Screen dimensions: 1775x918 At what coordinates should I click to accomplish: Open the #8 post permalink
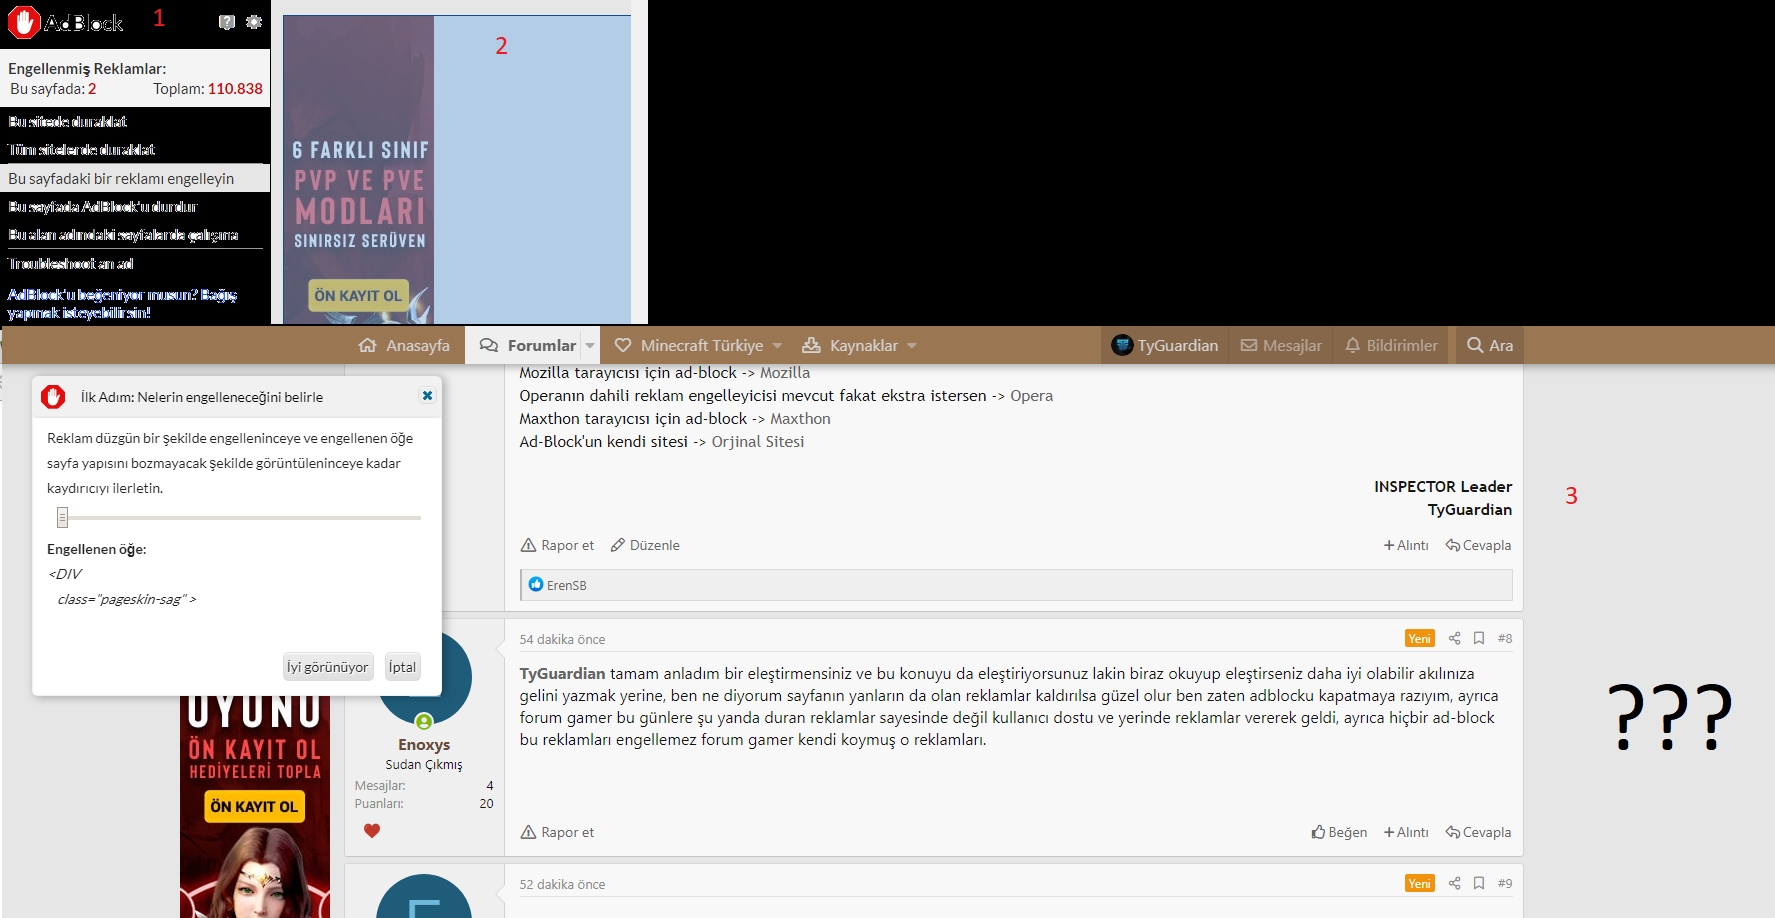coord(1505,638)
